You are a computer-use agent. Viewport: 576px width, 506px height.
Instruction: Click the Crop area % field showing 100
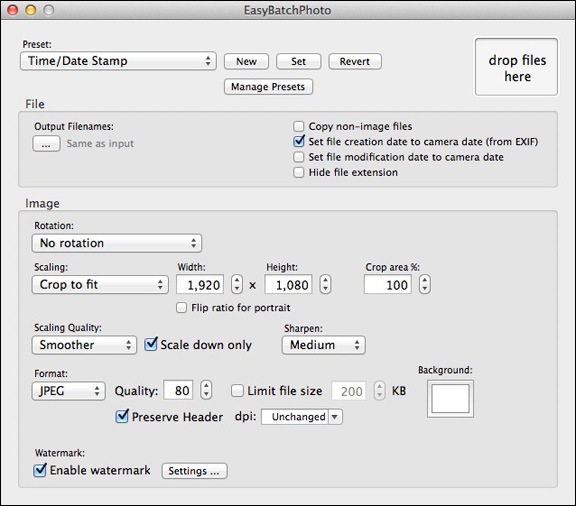388,284
